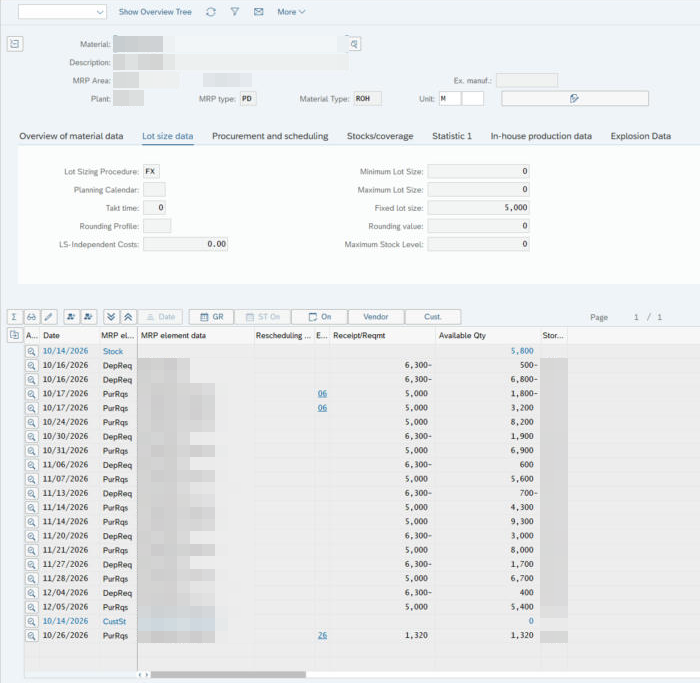Image resolution: width=700 pixels, height=683 pixels.
Task: Click the pencil change element icon
Action: pyautogui.click(x=49, y=317)
